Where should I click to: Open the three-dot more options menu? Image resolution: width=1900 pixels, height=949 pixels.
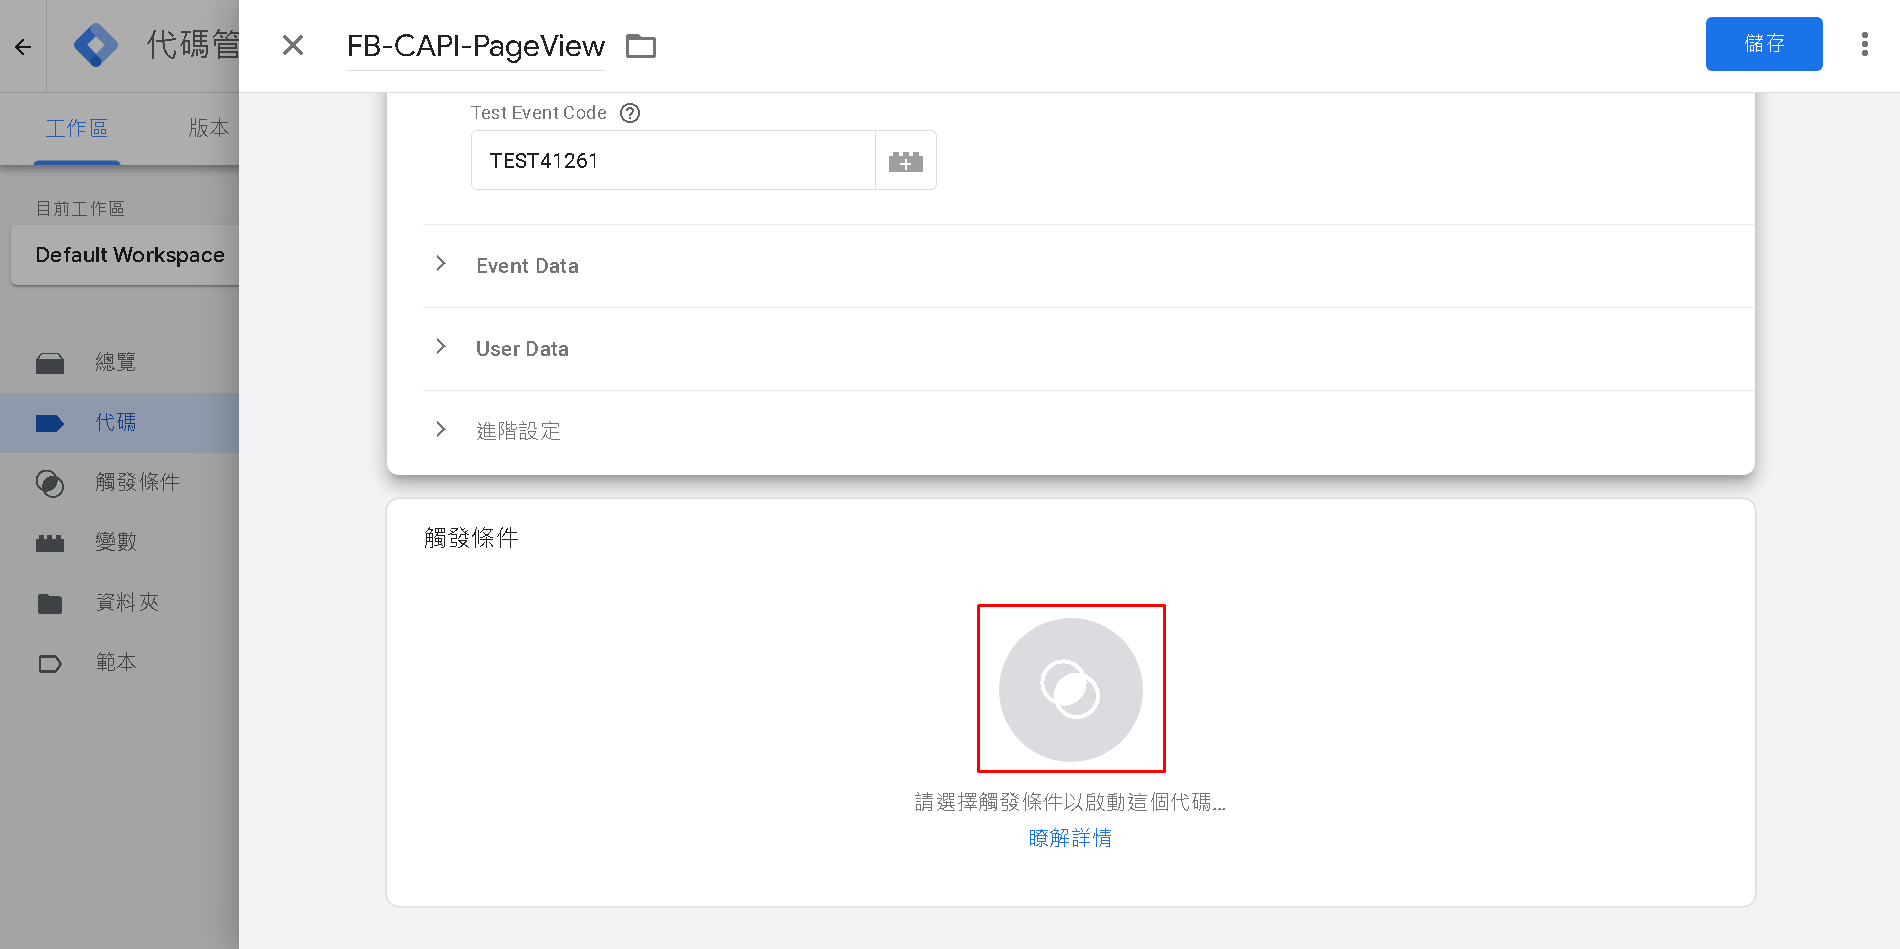1865,44
